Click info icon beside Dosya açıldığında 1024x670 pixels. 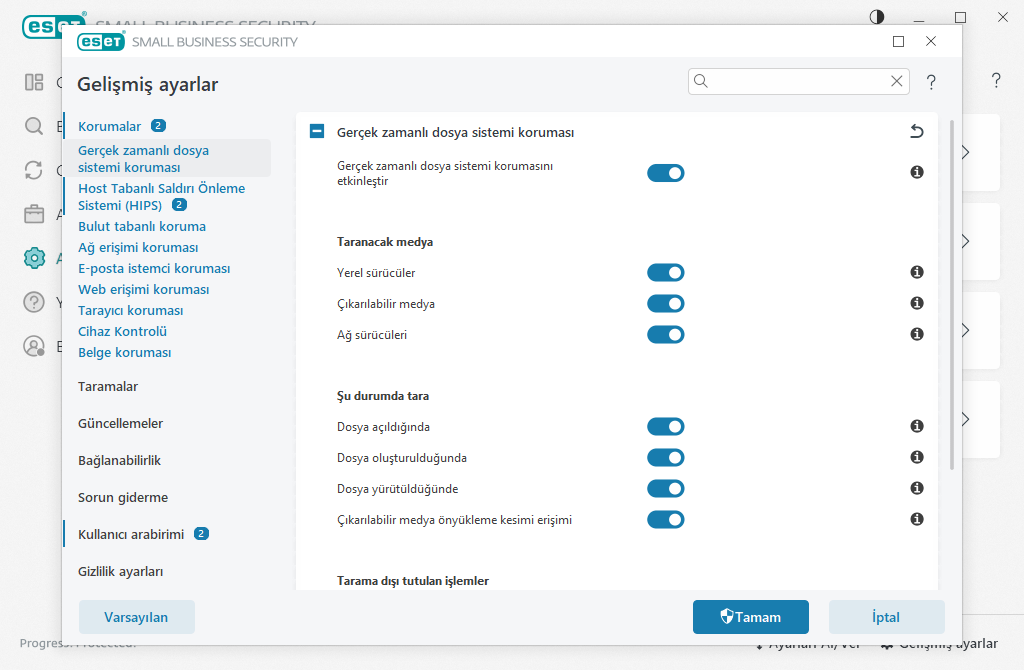click(x=916, y=426)
